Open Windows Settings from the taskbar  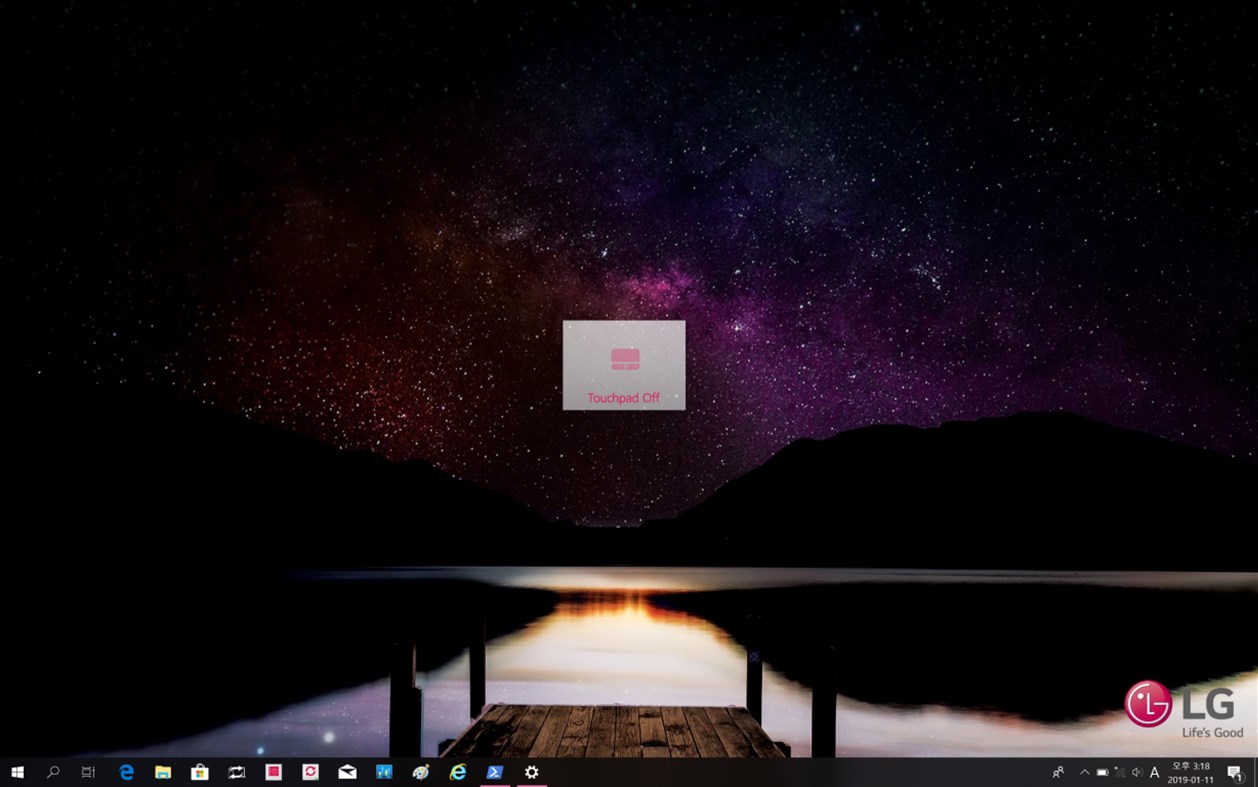(x=530, y=772)
